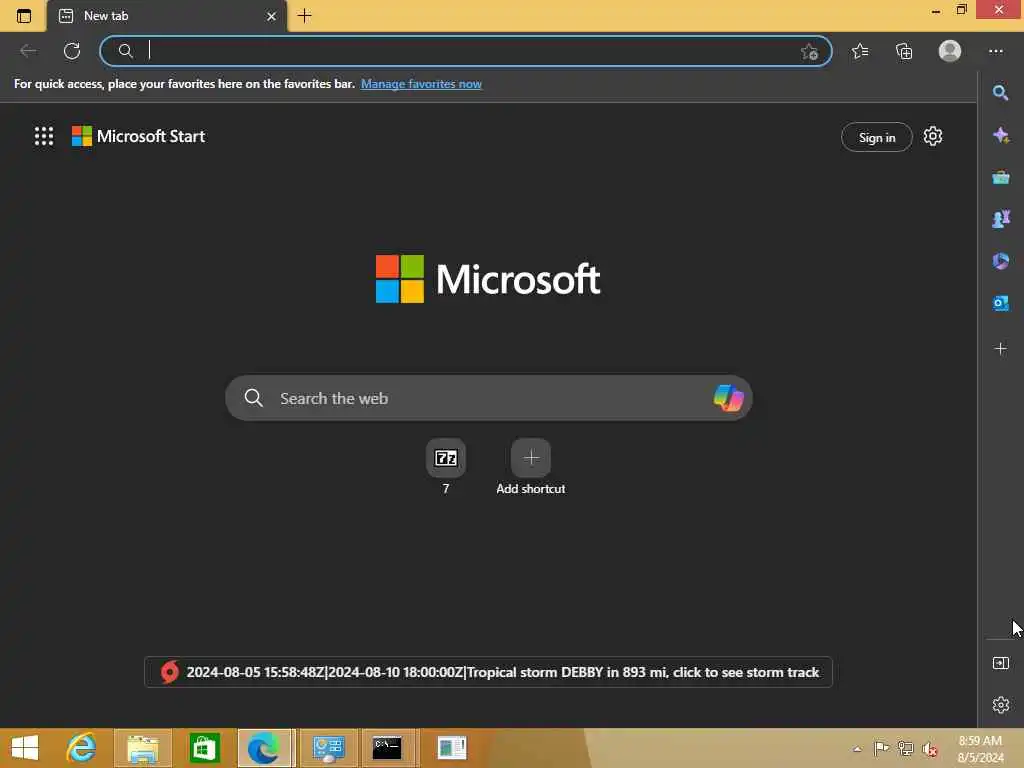The height and width of the screenshot is (768, 1024).
Task: Open Action Center flag icon
Action: 881,748
